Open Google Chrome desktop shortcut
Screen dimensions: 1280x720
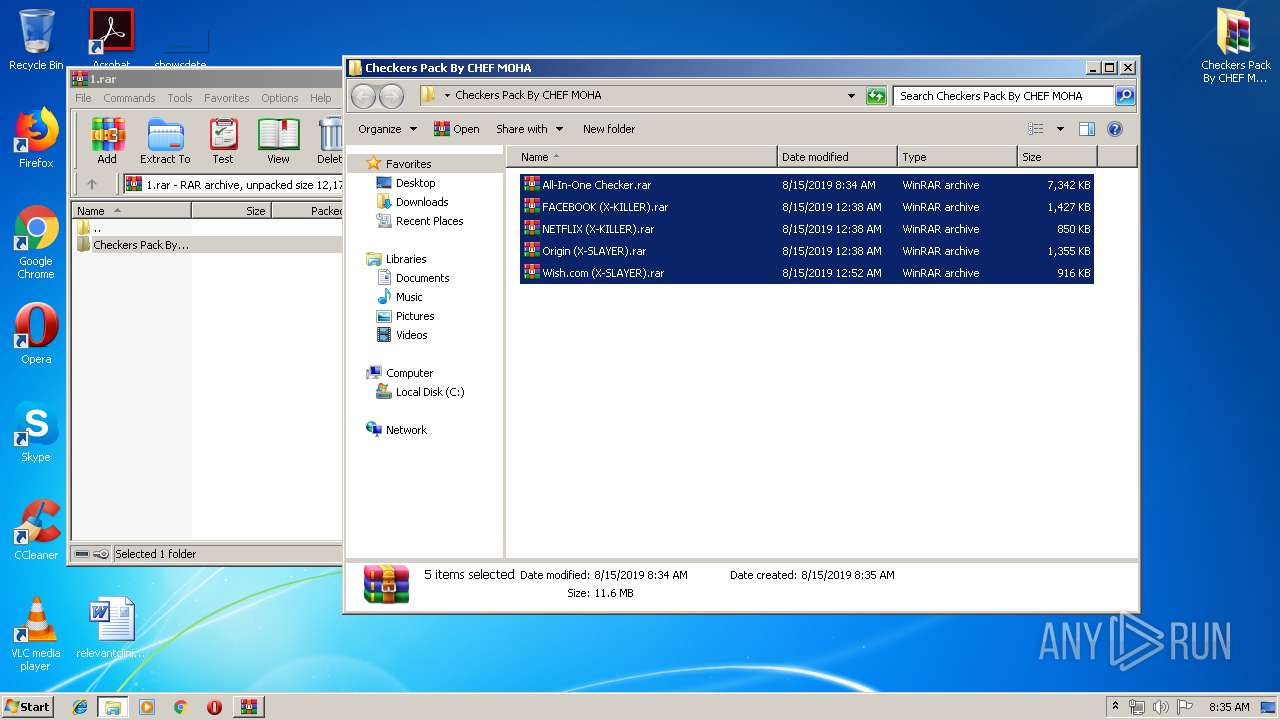coord(36,242)
